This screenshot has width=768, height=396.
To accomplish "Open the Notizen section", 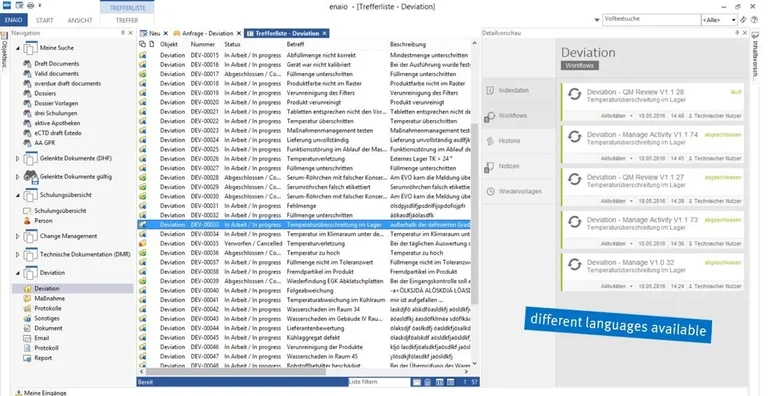I will click(519, 166).
